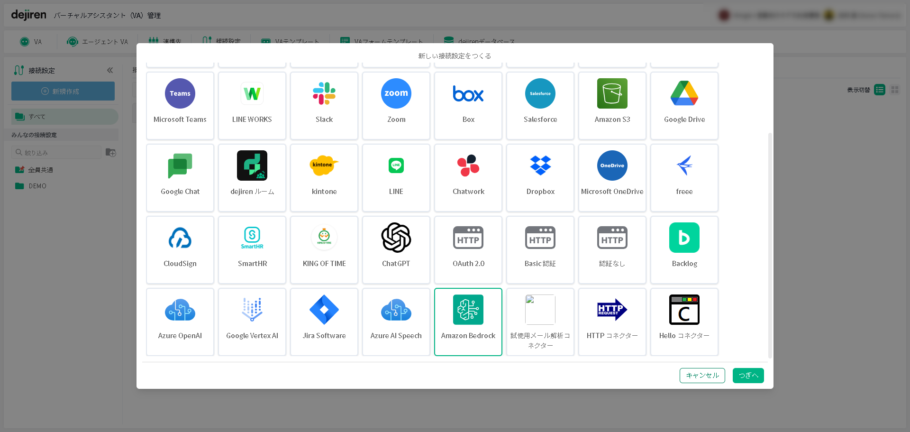
Task: Choose the Basic 認証 HTTP connector
Action: point(540,250)
